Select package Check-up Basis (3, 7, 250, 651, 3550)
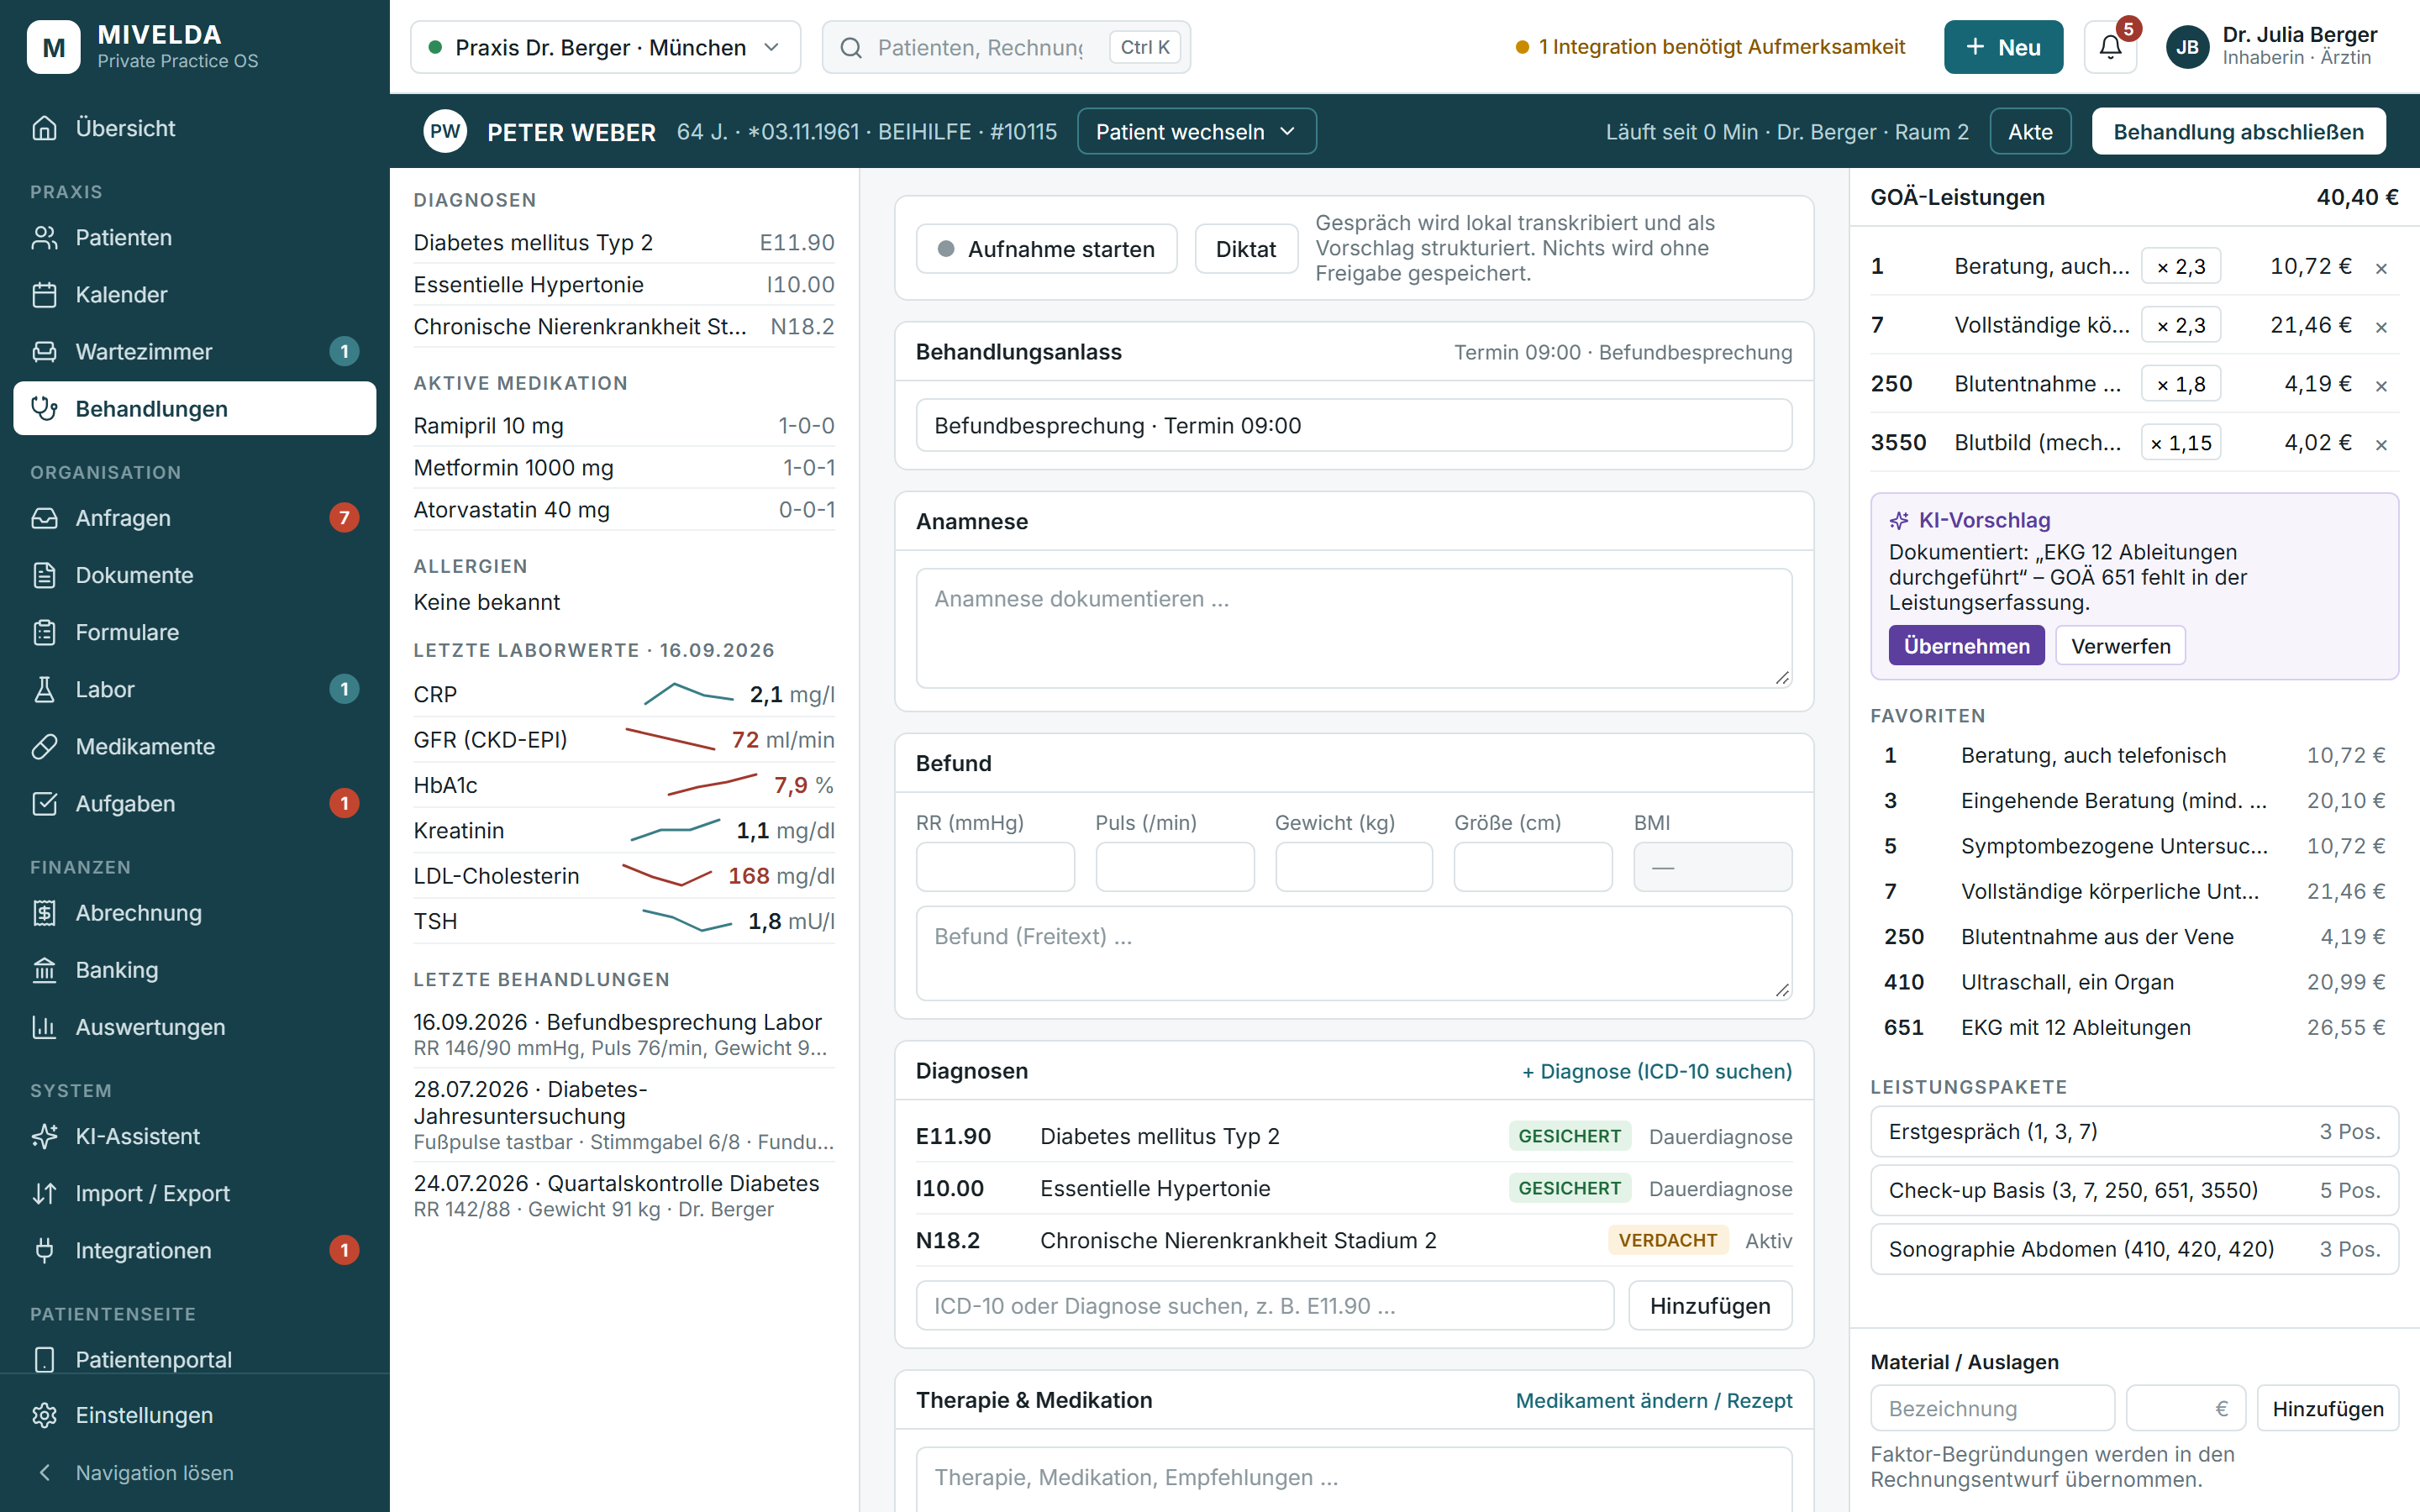 [x=2134, y=1190]
